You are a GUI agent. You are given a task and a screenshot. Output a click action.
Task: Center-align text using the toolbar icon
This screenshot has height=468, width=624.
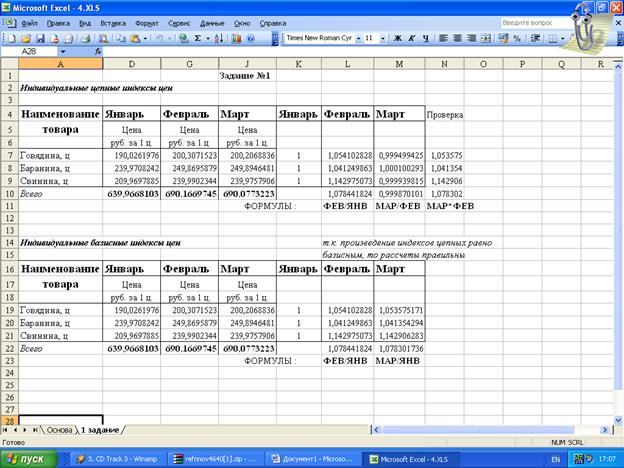pyautogui.click(x=458, y=38)
